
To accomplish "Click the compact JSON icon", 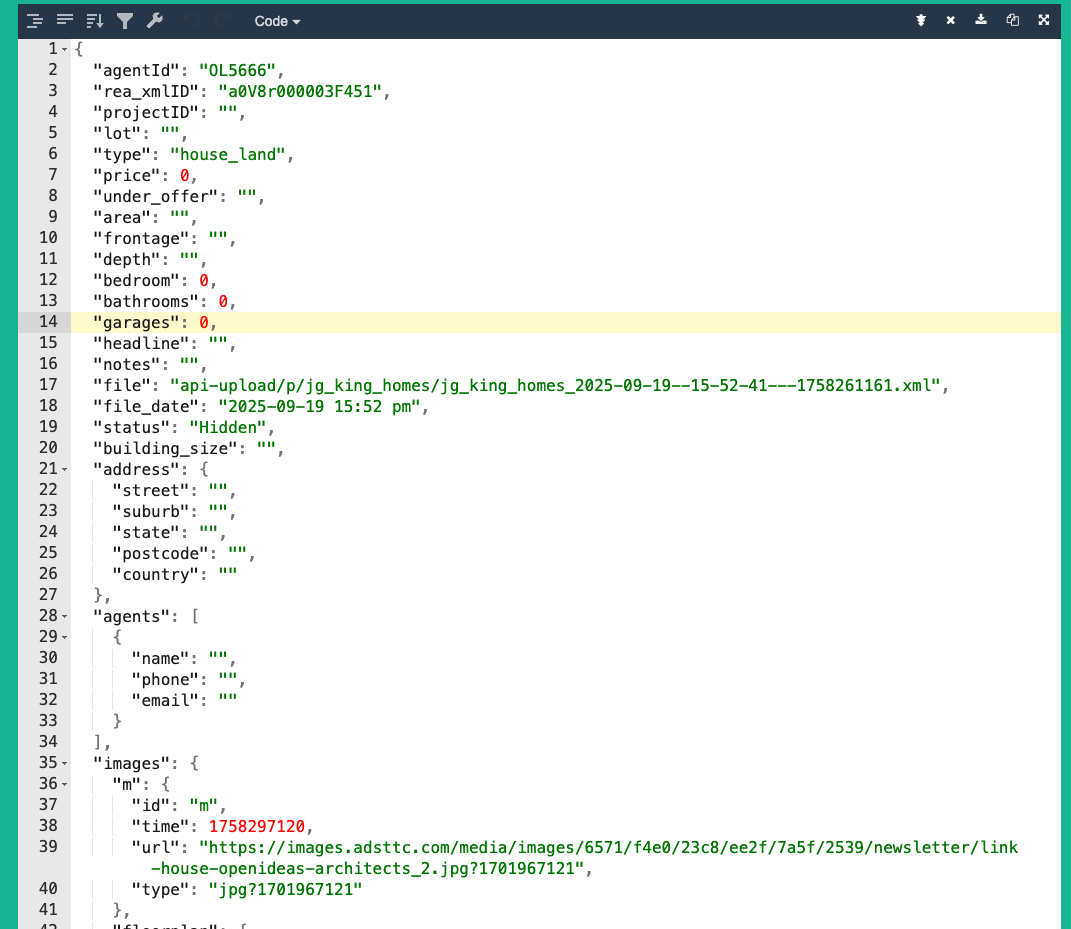I will (x=65, y=20).
